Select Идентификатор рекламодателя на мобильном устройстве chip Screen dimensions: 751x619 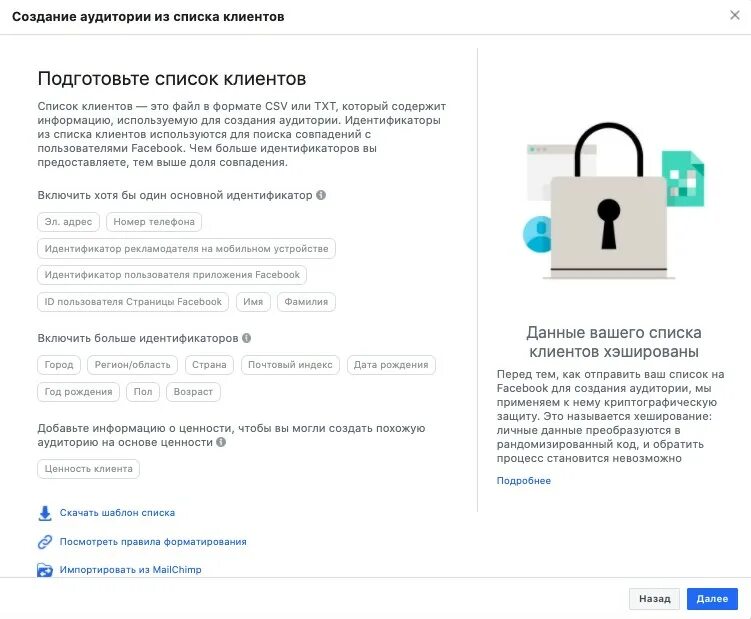click(x=186, y=249)
